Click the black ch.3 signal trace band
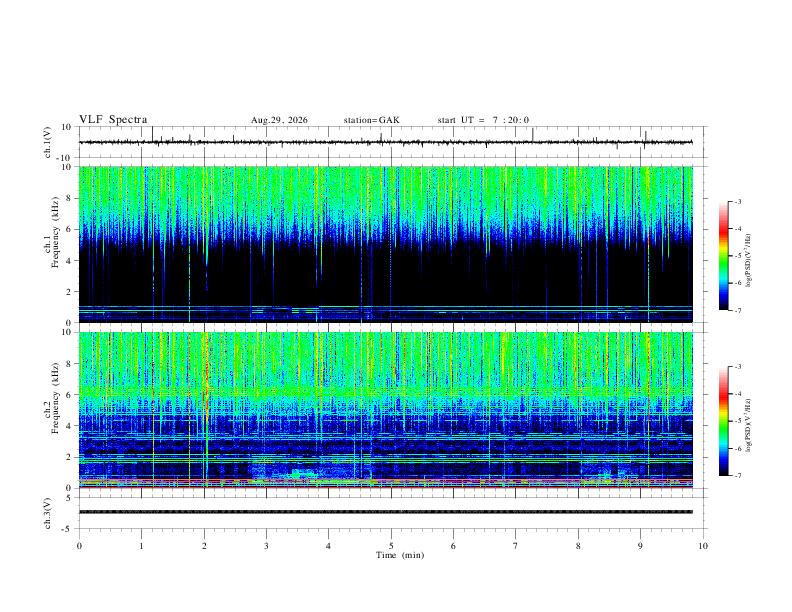Image resolution: width=792 pixels, height=612 pixels. point(386,512)
